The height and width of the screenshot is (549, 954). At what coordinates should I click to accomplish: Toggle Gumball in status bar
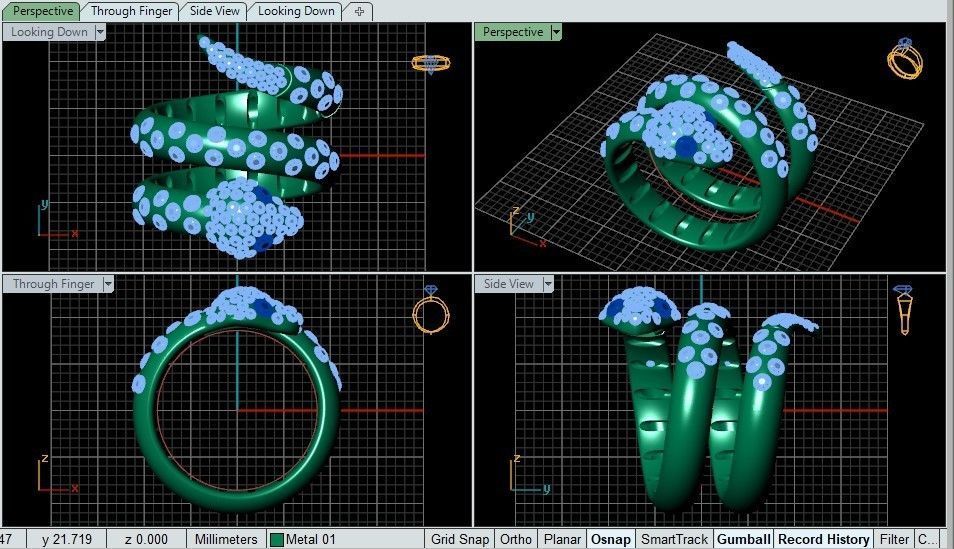click(x=743, y=539)
